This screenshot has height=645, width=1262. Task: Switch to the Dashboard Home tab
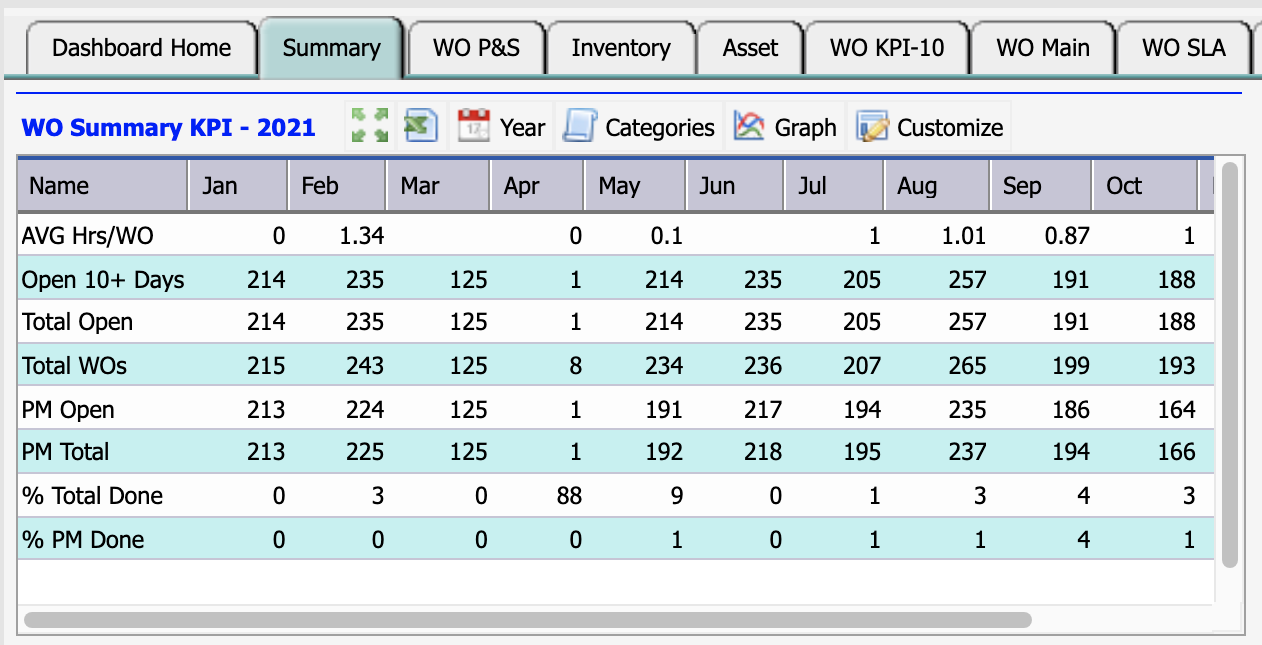[x=141, y=48]
